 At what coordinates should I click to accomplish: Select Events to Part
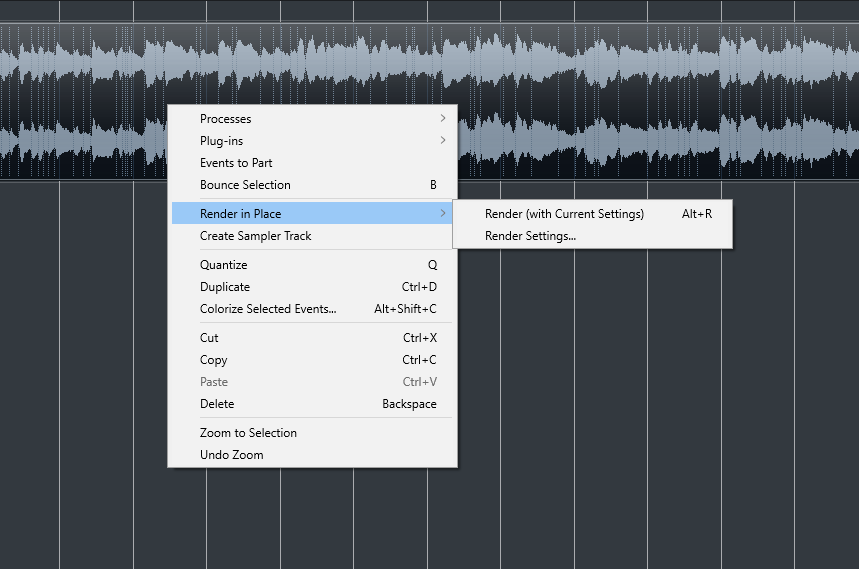coord(236,163)
